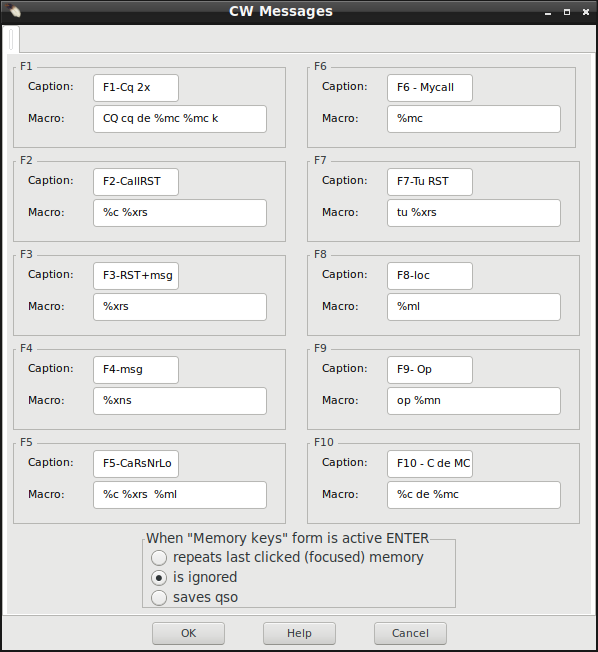This screenshot has height=652, width=598.
Task: Click the F5 caption field 'F5-CaRsNrLo'
Action: point(136,464)
